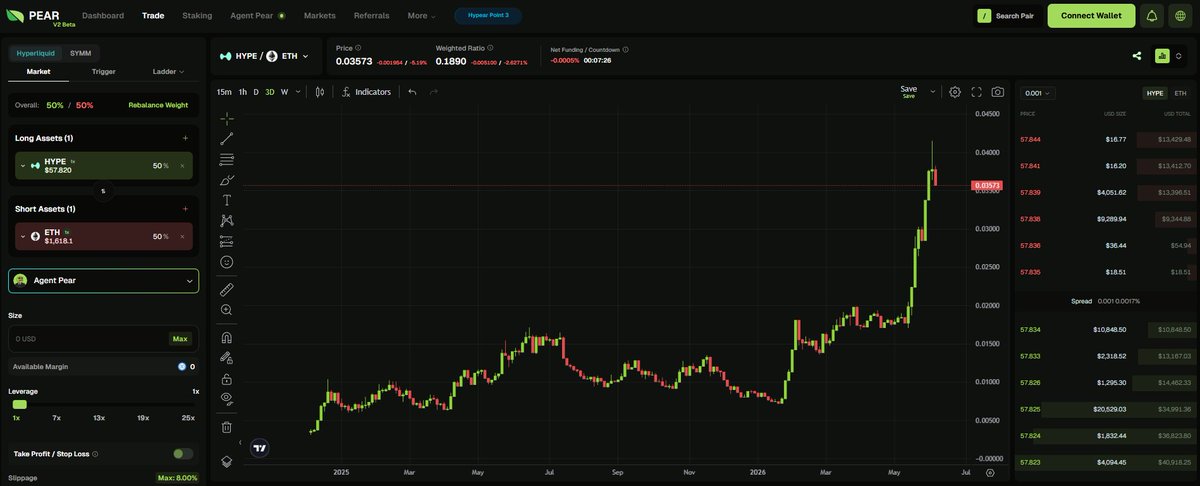
Task: Hide all drawings with the eye icon
Action: [x=227, y=399]
